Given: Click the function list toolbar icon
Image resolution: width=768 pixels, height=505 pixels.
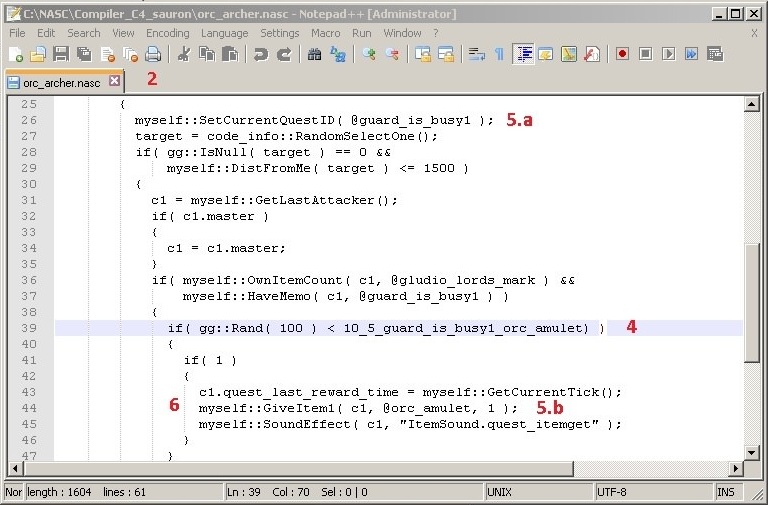Looking at the screenshot, I should coord(592,54).
